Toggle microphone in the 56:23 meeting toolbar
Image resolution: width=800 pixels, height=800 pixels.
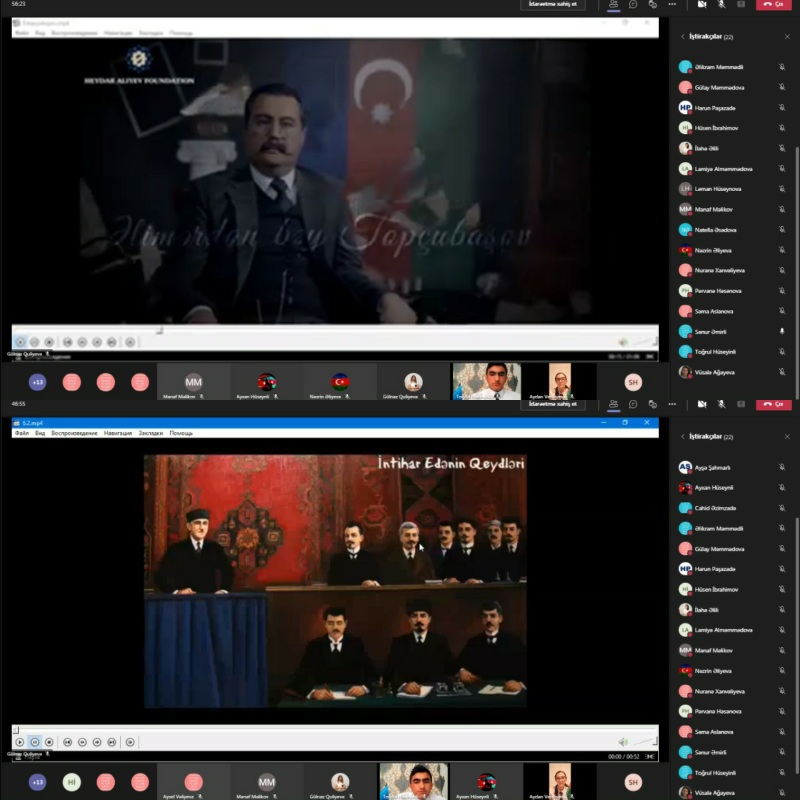(721, 4)
